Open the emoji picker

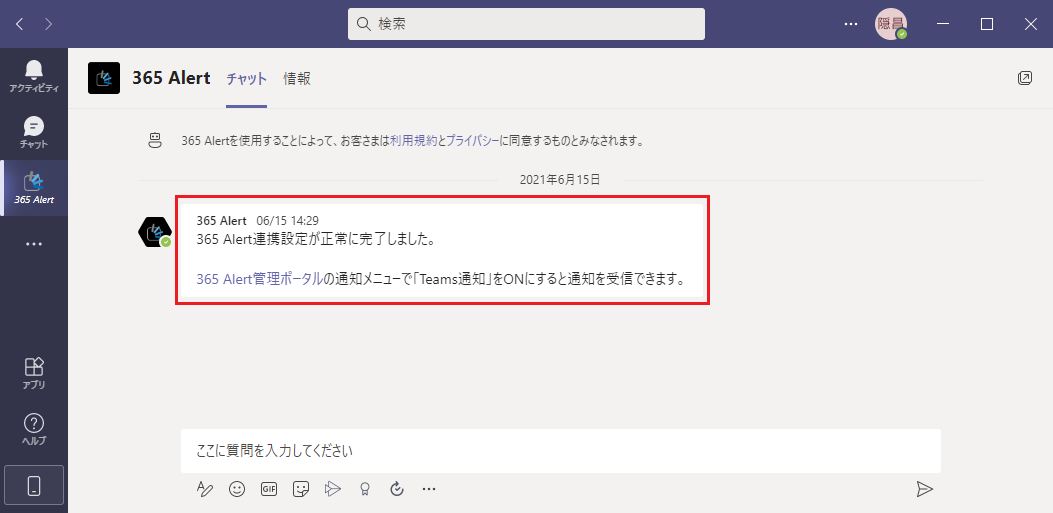coord(237,489)
